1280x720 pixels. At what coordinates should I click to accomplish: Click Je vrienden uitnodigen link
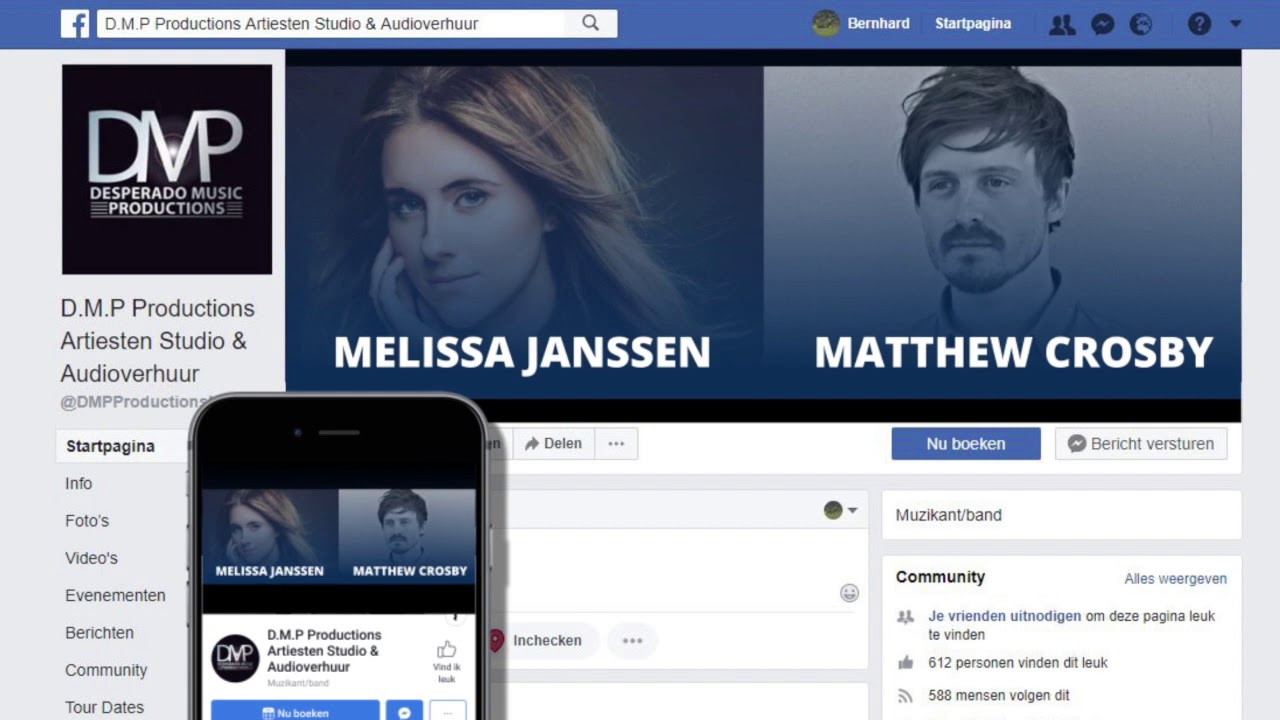(x=1005, y=616)
